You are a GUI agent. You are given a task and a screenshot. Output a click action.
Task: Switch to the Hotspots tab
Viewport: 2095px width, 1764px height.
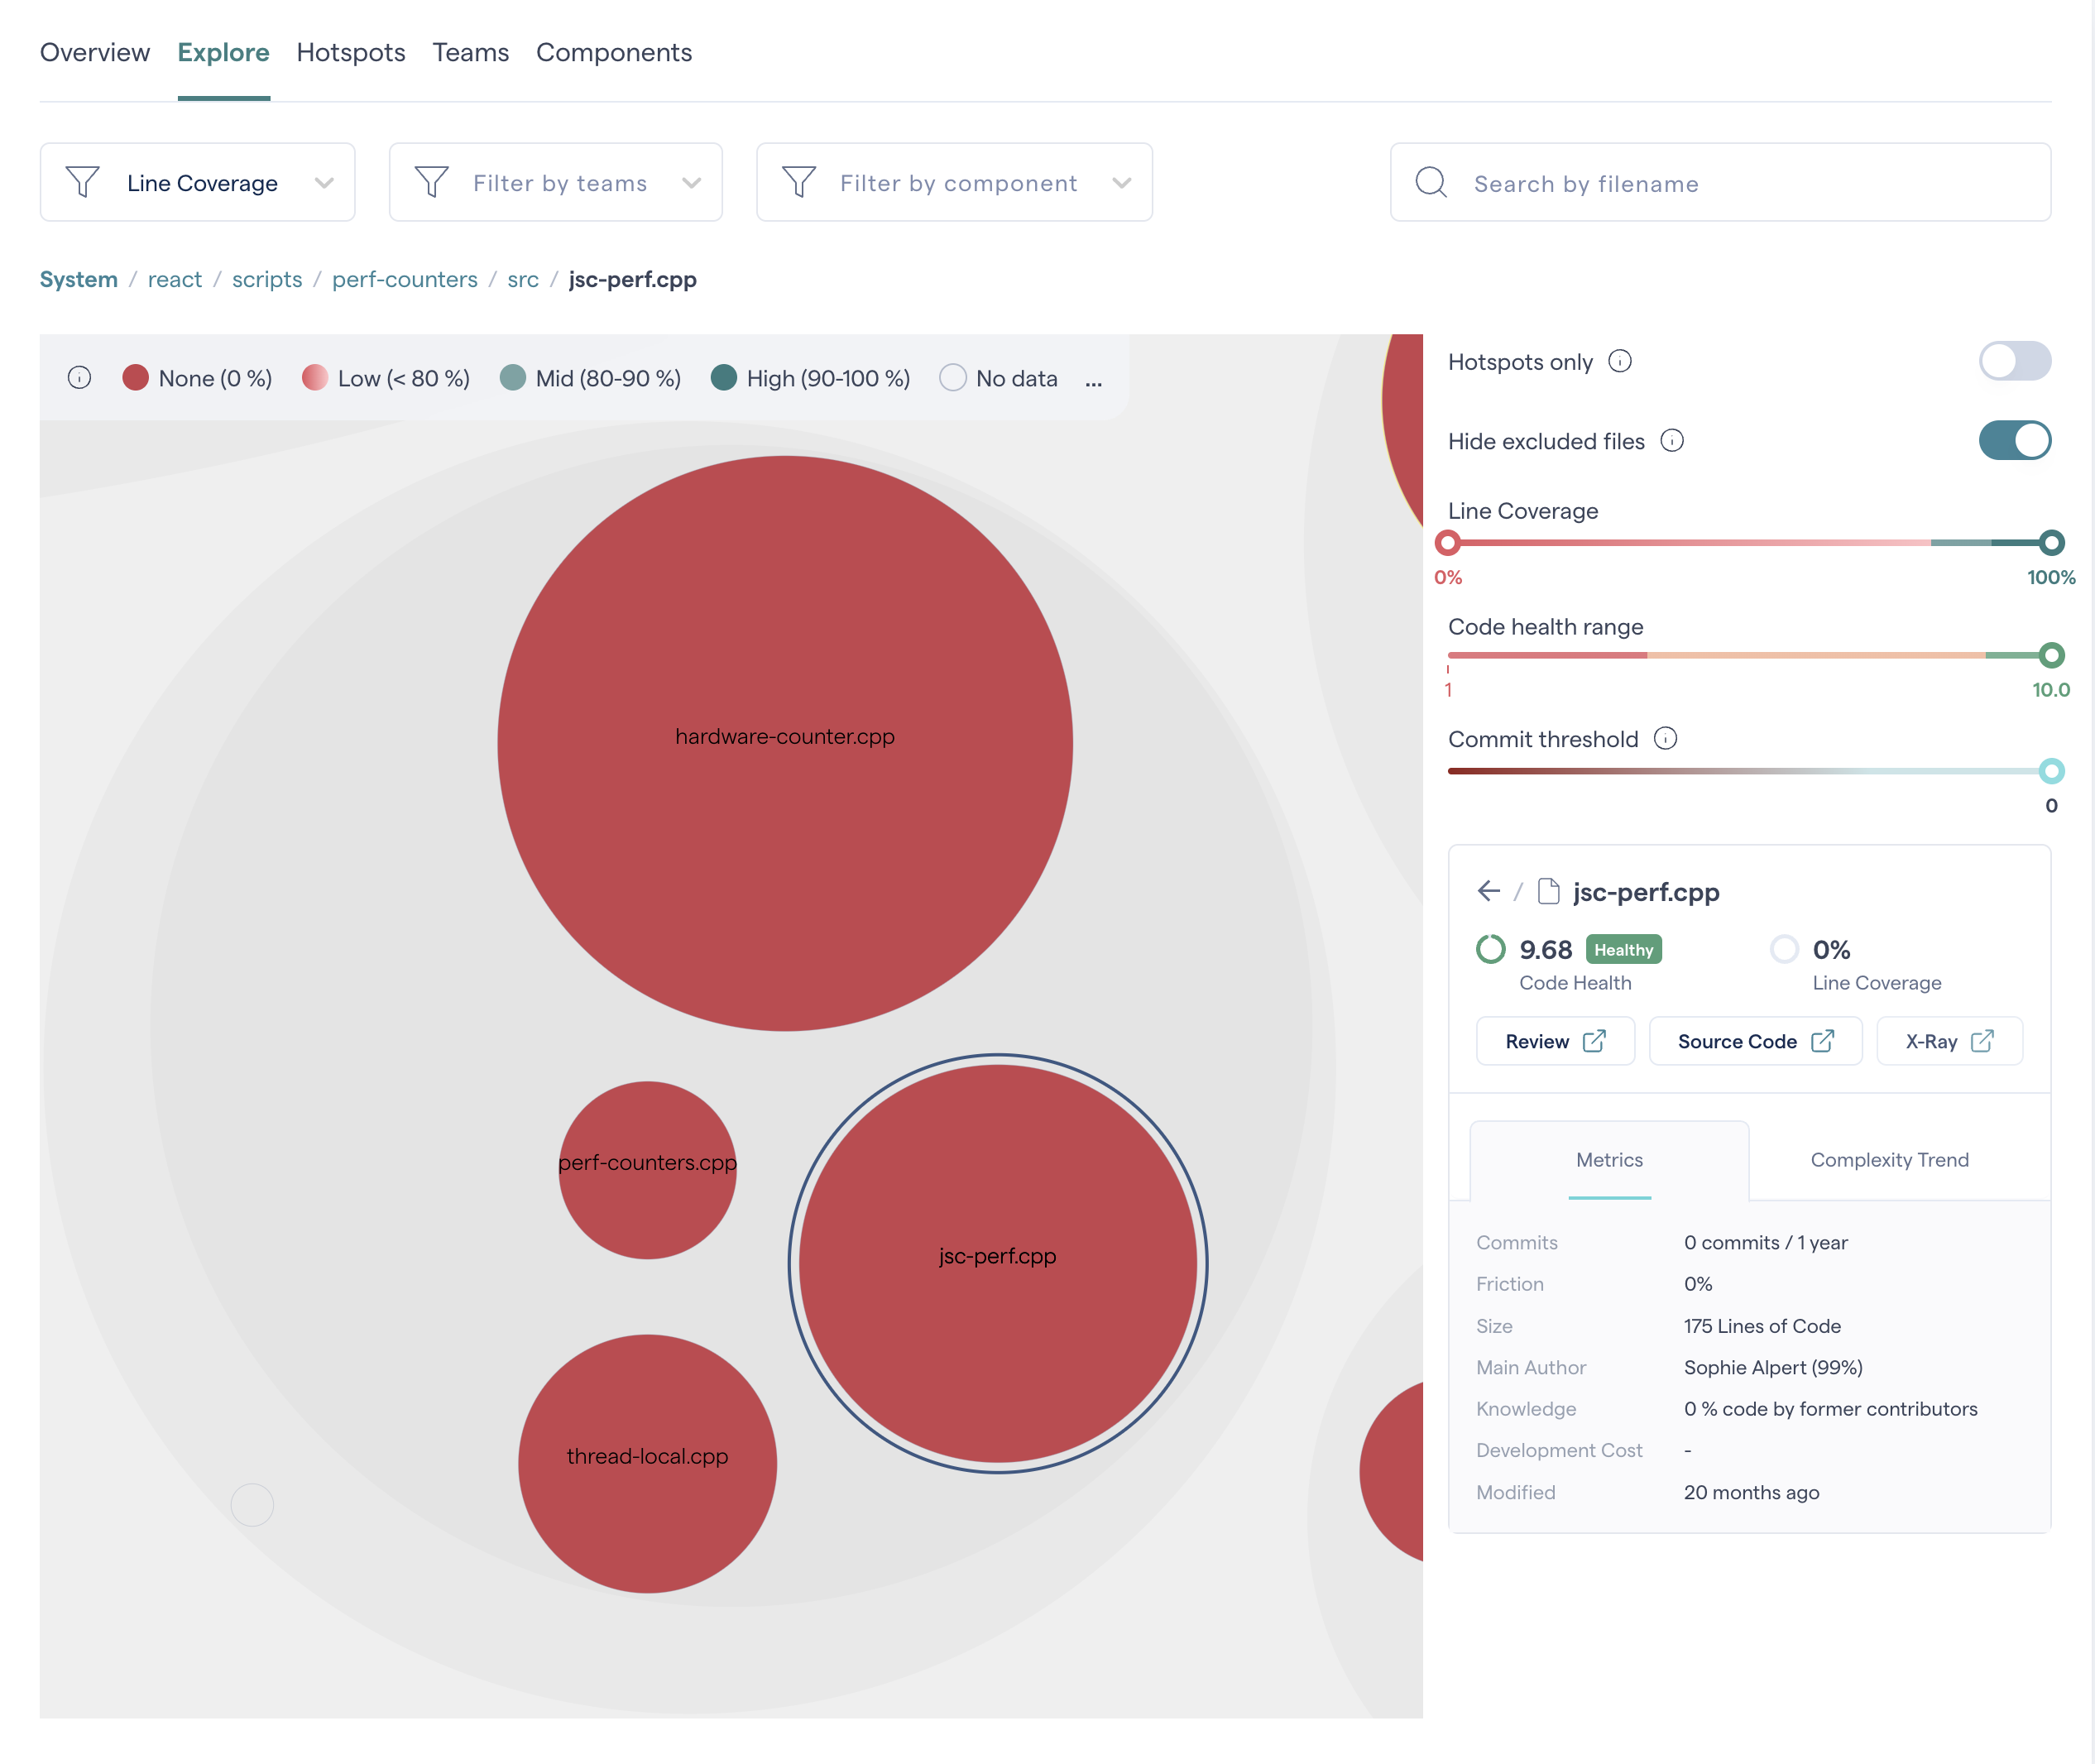coord(350,52)
